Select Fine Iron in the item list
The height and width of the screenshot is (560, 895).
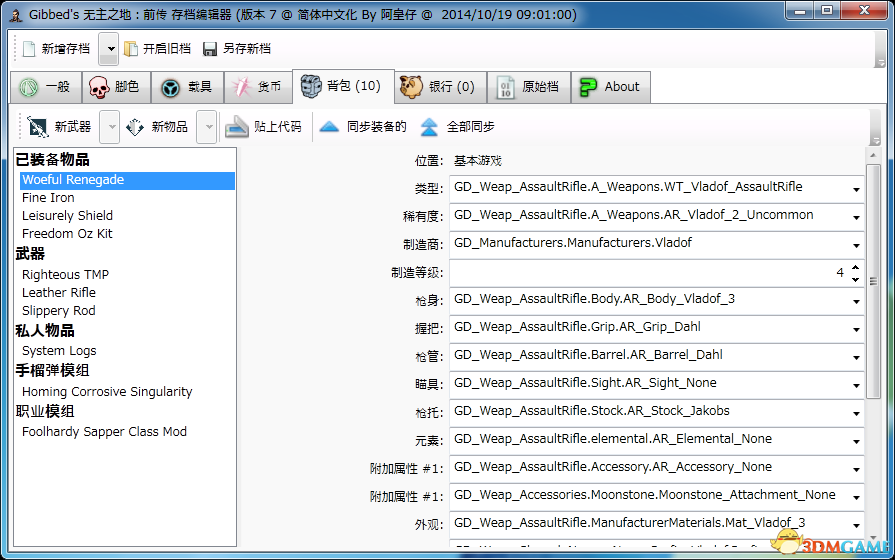tap(48, 198)
